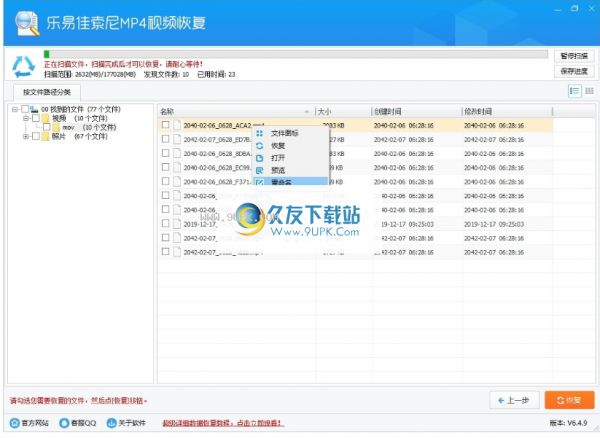
Task: Click the scan progress bar
Action: [x=295, y=54]
